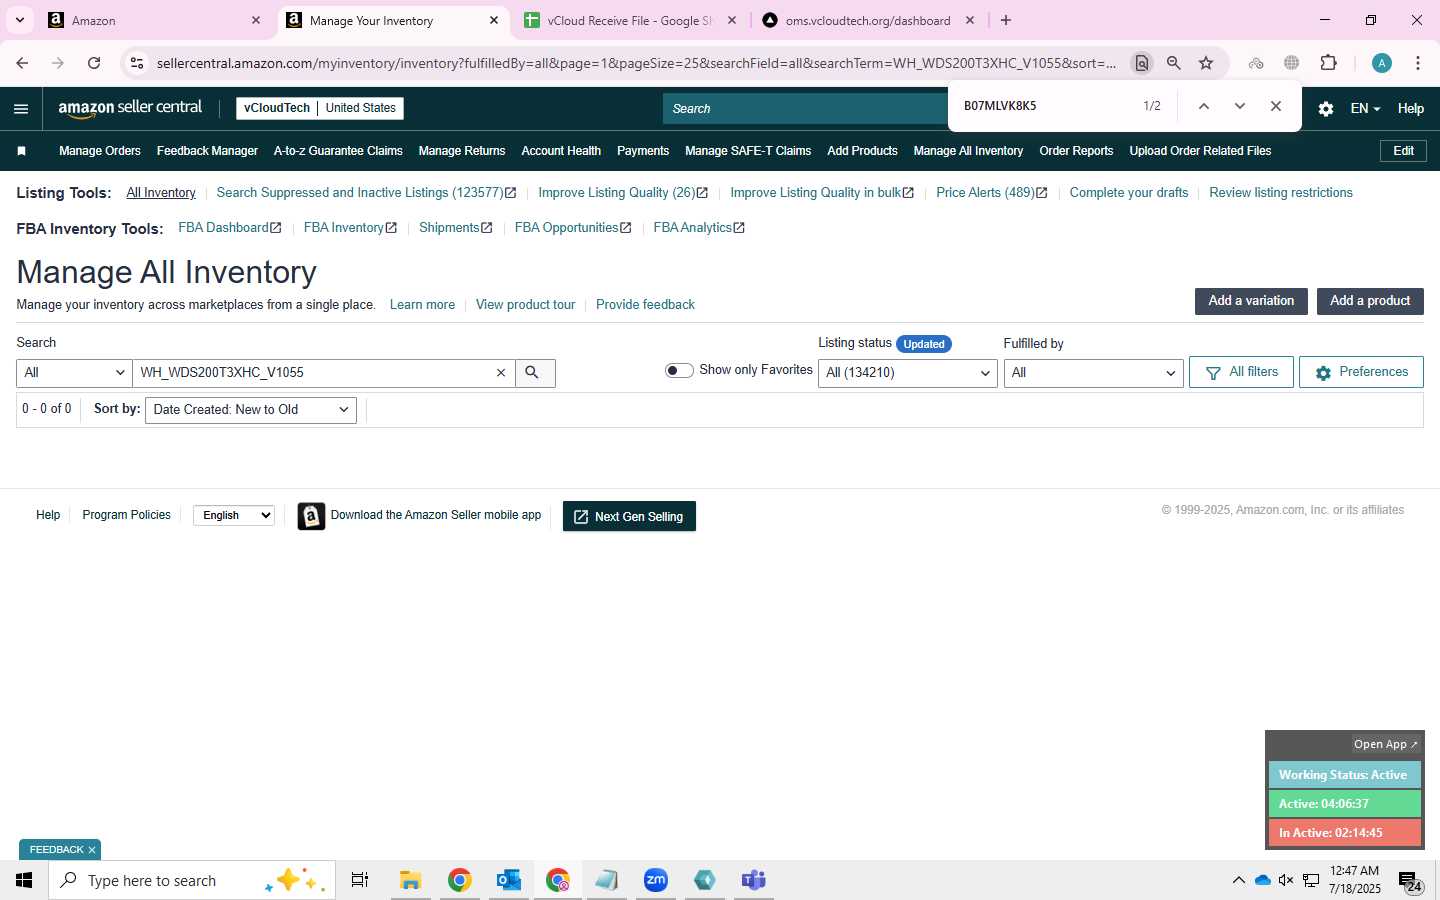Viewport: 1440px width, 900px height.
Task: Open Feedback Manager menu item
Action: pos(207,151)
